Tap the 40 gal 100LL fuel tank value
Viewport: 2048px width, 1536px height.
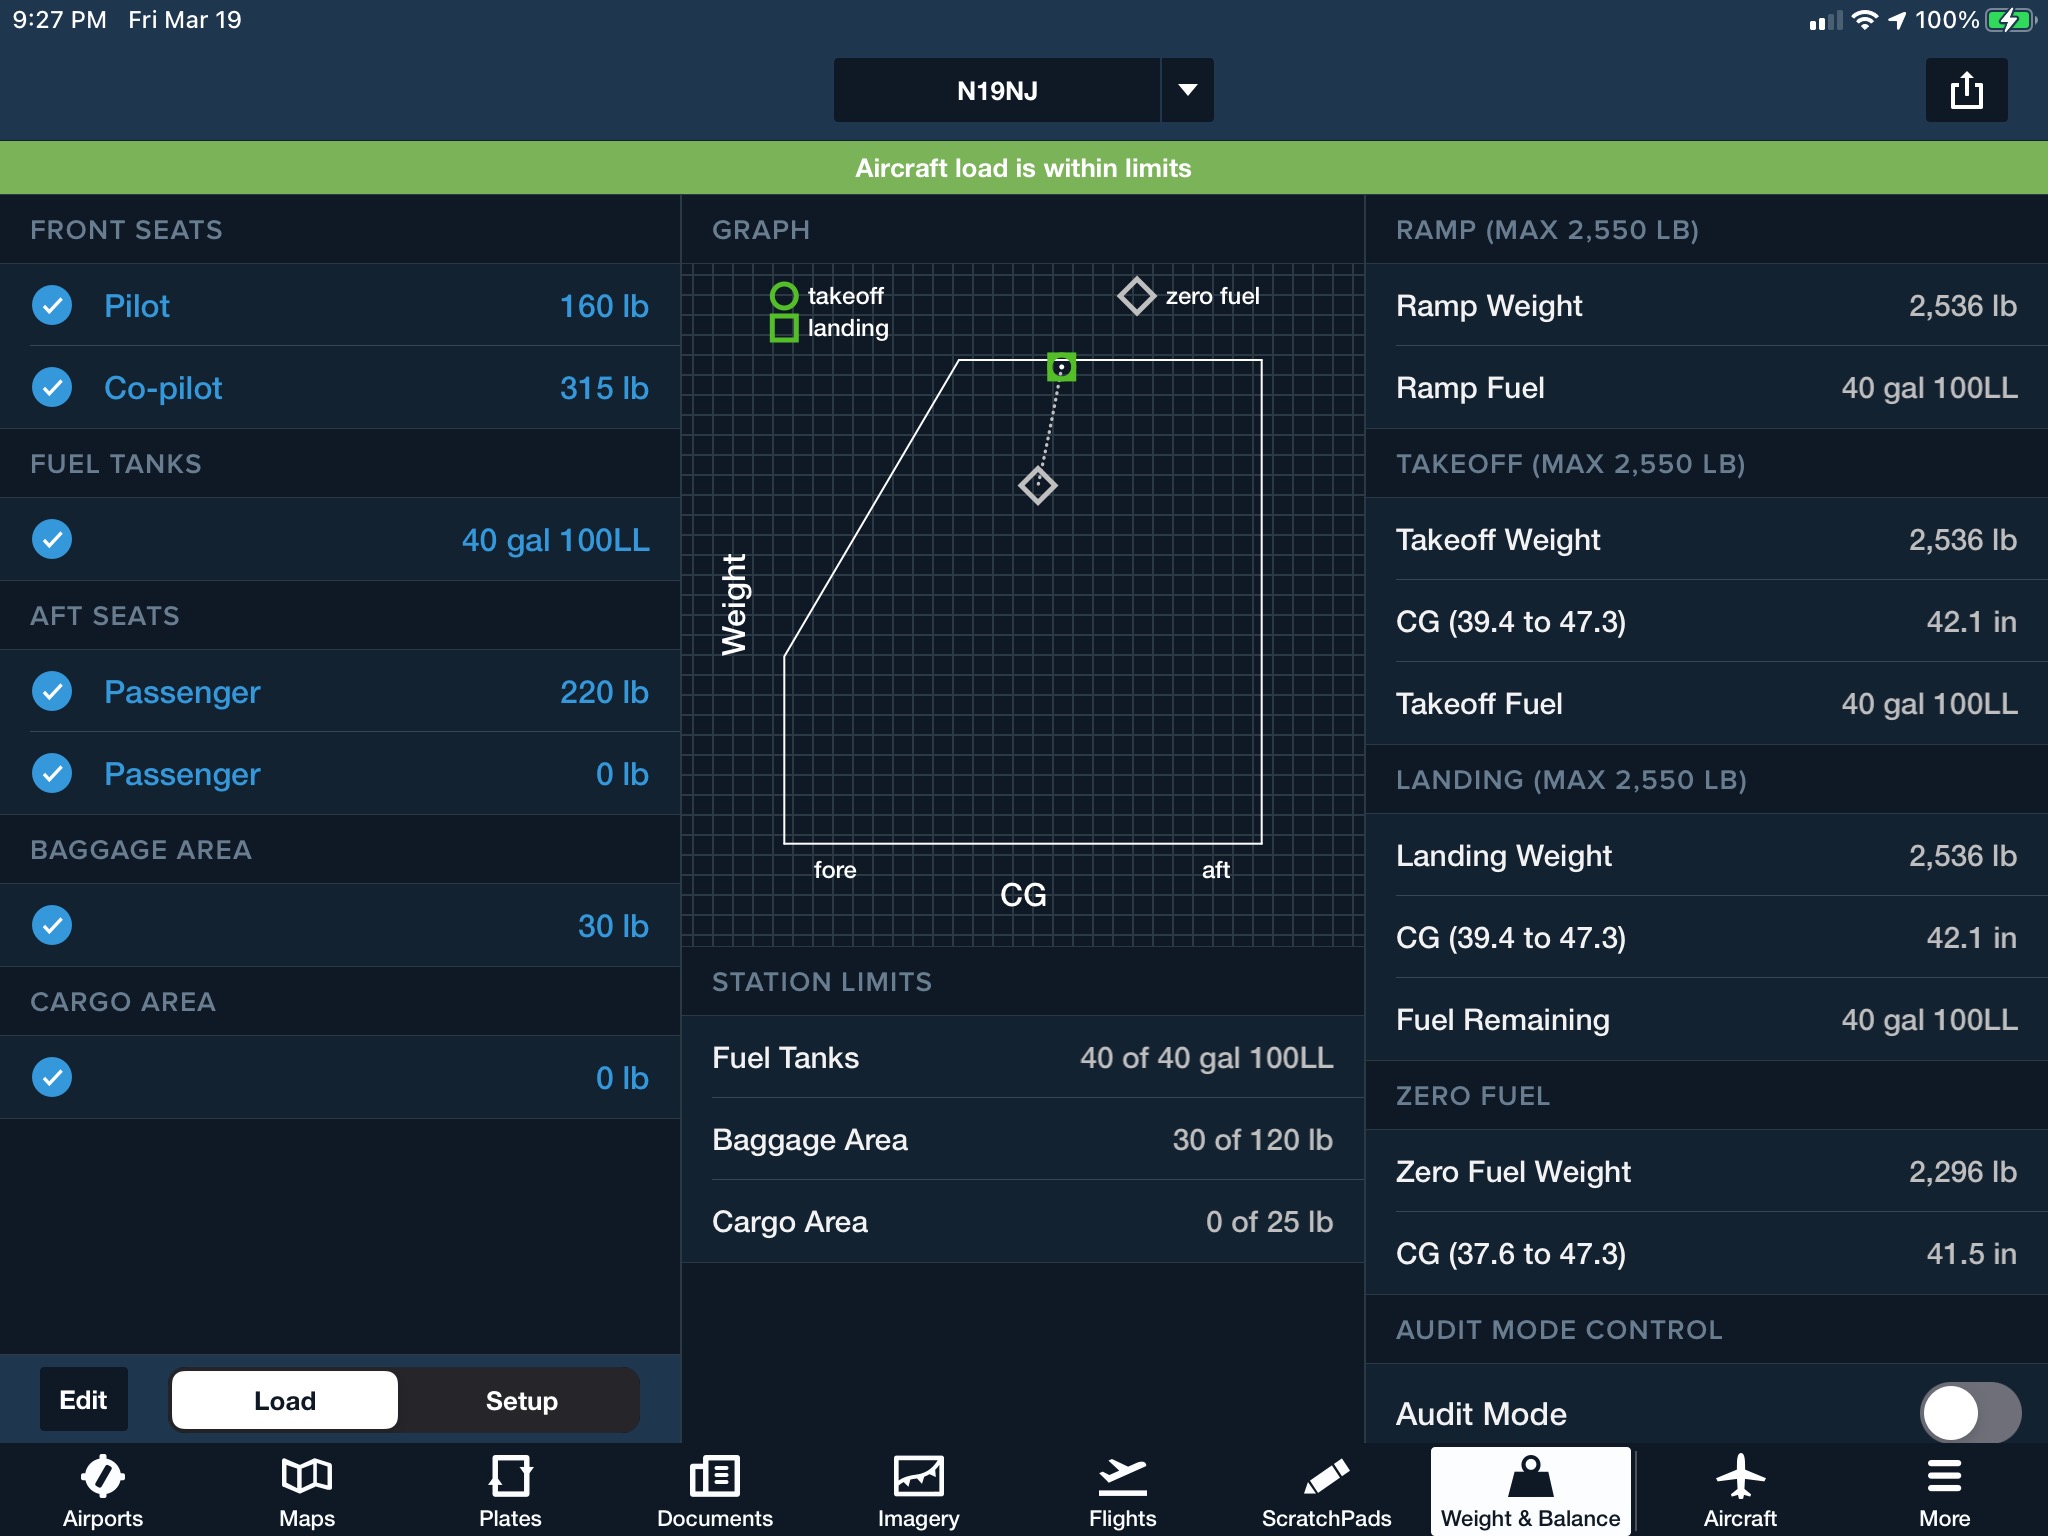pos(555,540)
